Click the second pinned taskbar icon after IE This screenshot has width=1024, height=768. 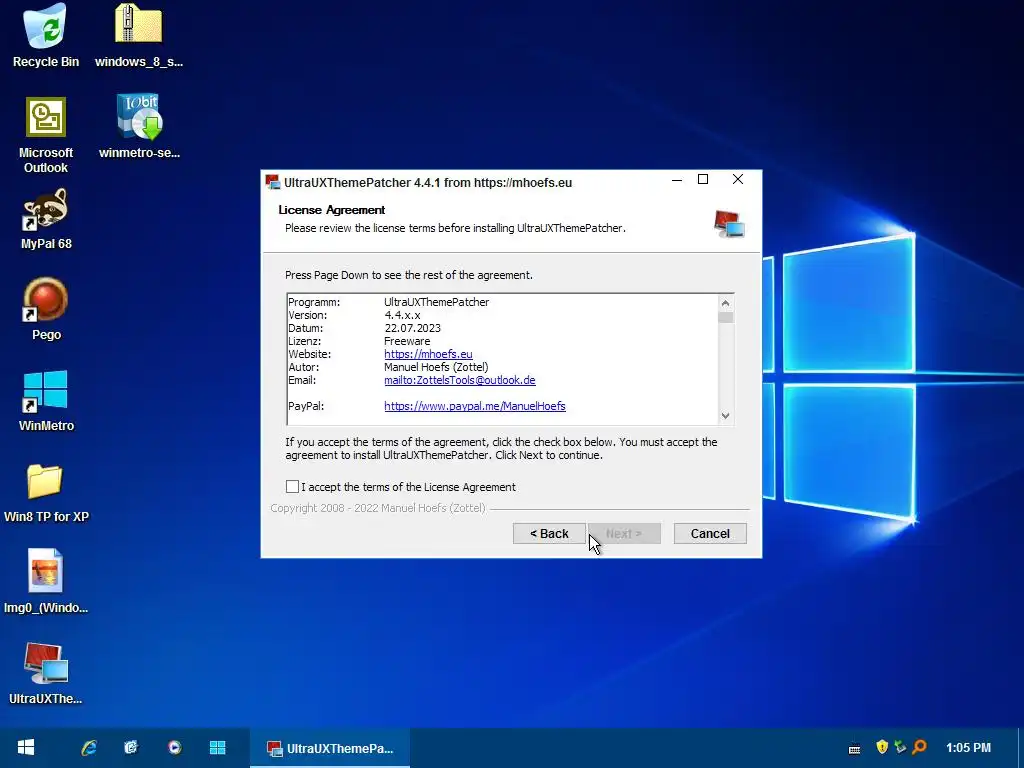(x=131, y=747)
